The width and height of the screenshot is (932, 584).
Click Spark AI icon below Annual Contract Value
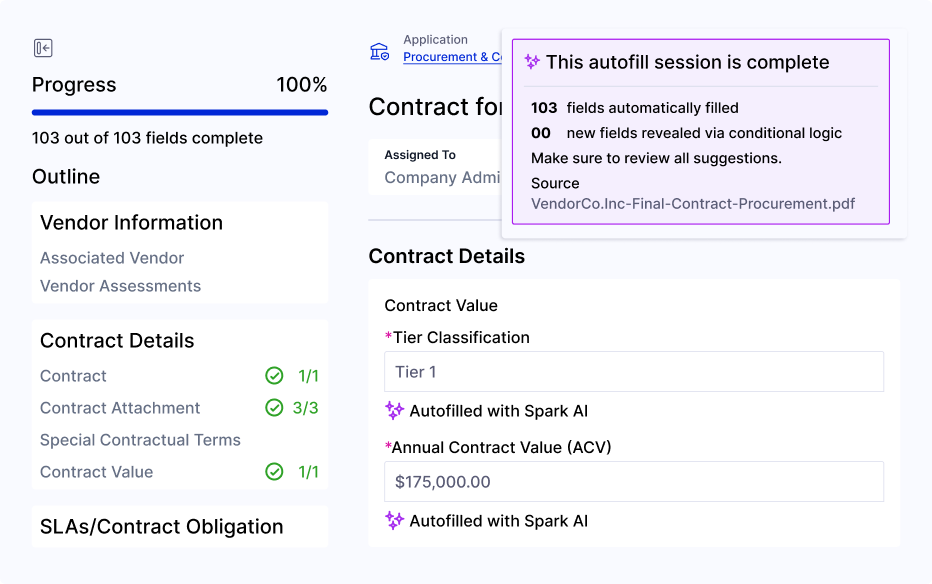[394, 521]
